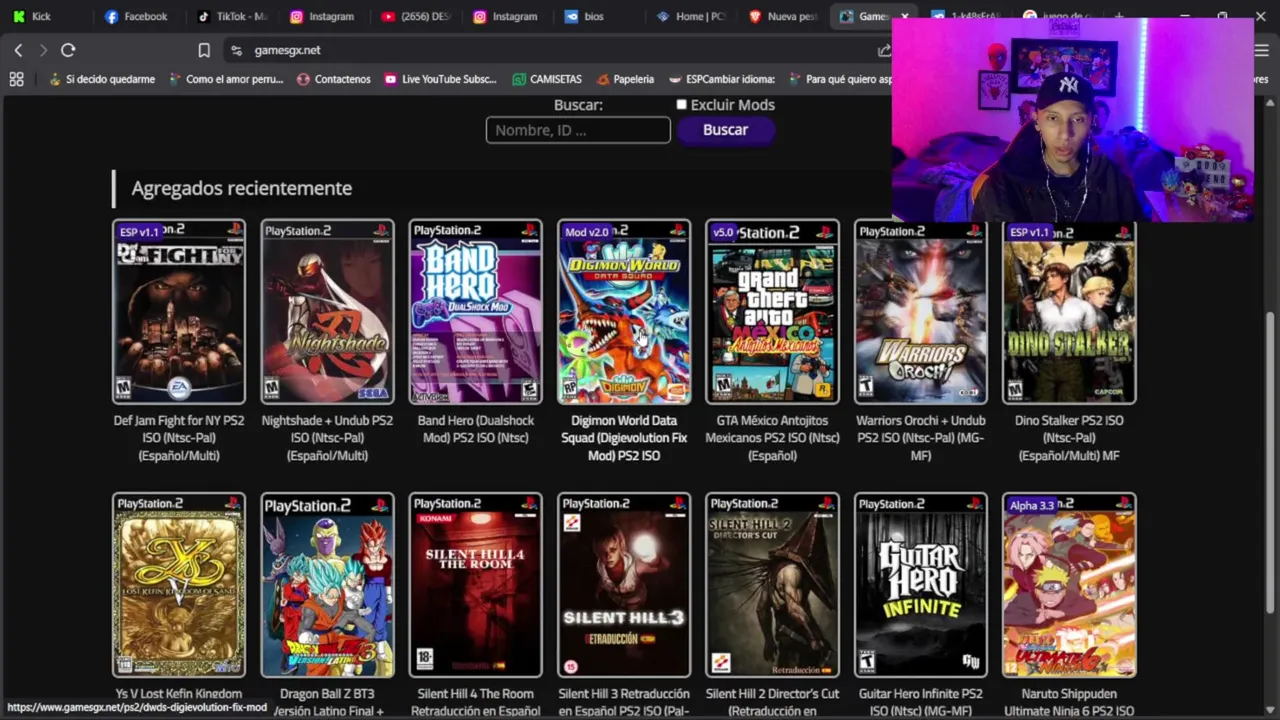Open the ESPCambiar idioma bookmark
This screenshot has width=1280, height=720.
(722, 79)
